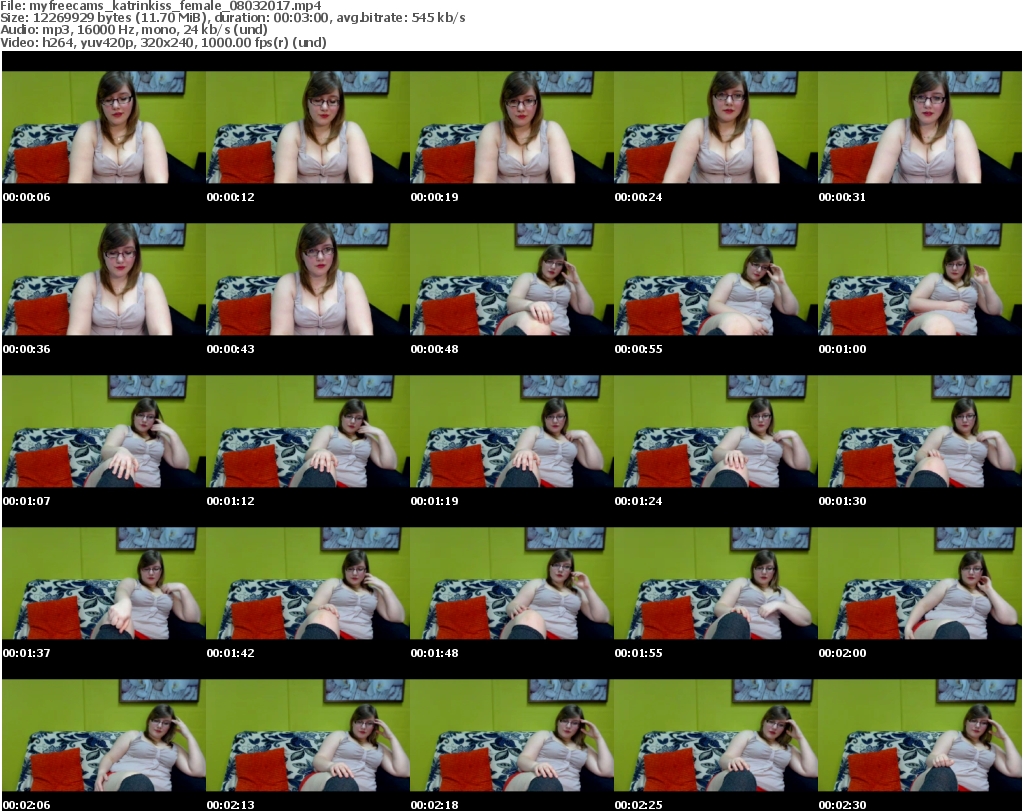Screen dimensions: 1024x811
Task: Click the File name header line
Action: click(x=161, y=6)
